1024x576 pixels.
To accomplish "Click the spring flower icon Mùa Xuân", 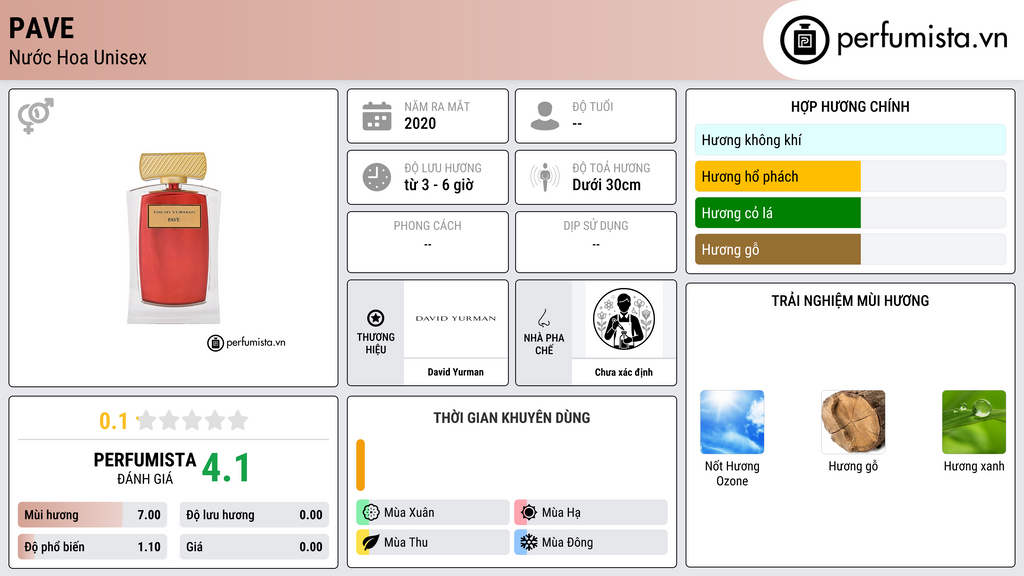I will pyautogui.click(x=371, y=513).
